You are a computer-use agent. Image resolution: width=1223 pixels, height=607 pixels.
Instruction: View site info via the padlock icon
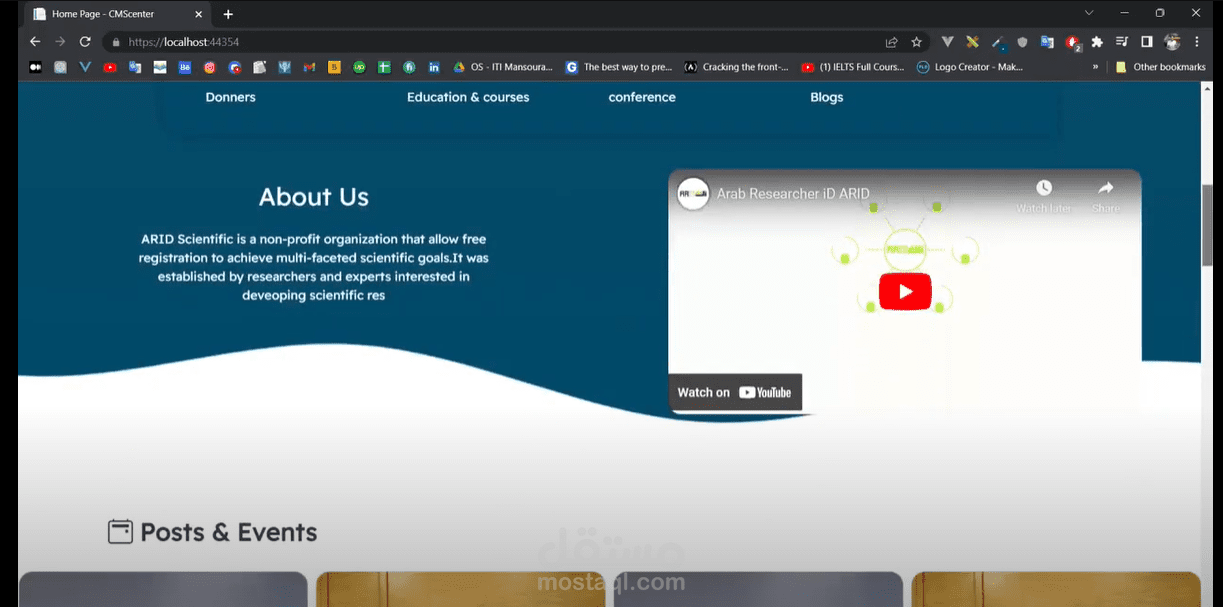coord(116,42)
